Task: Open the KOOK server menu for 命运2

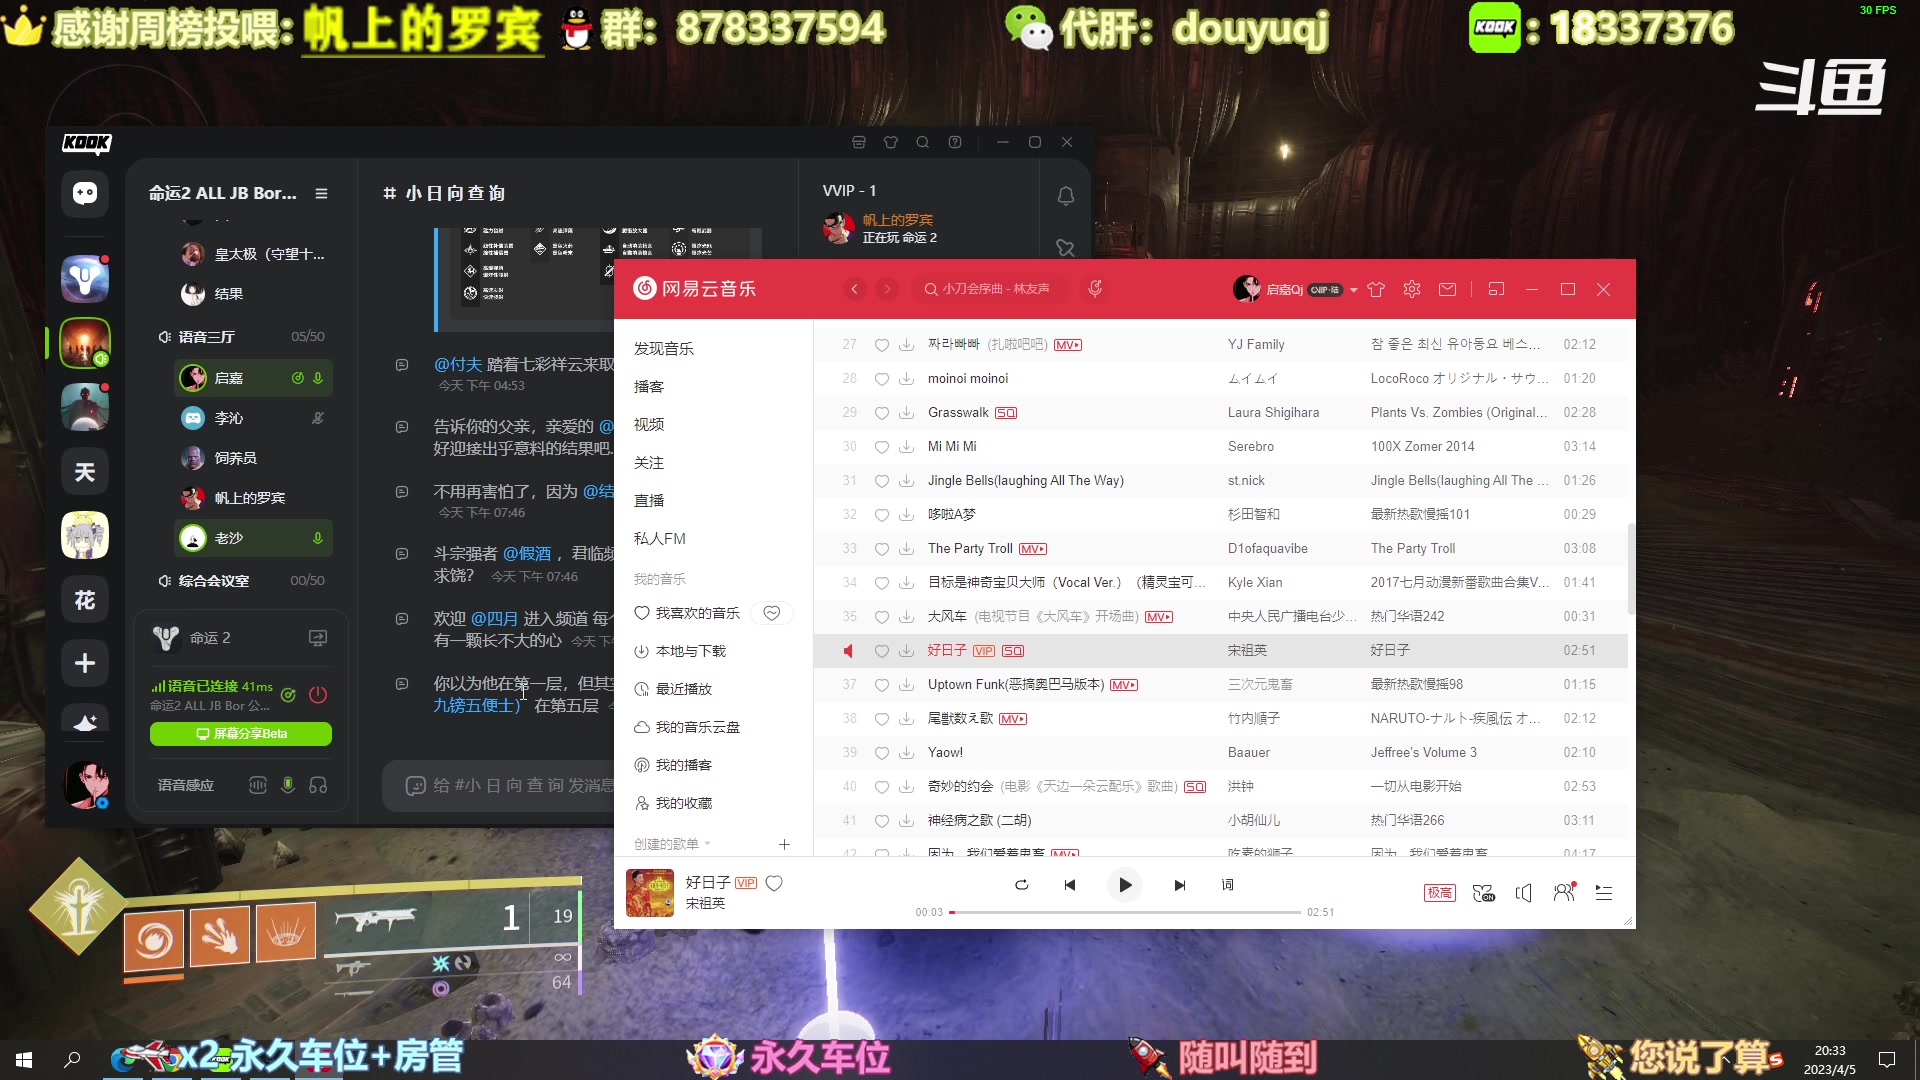Action: point(321,193)
